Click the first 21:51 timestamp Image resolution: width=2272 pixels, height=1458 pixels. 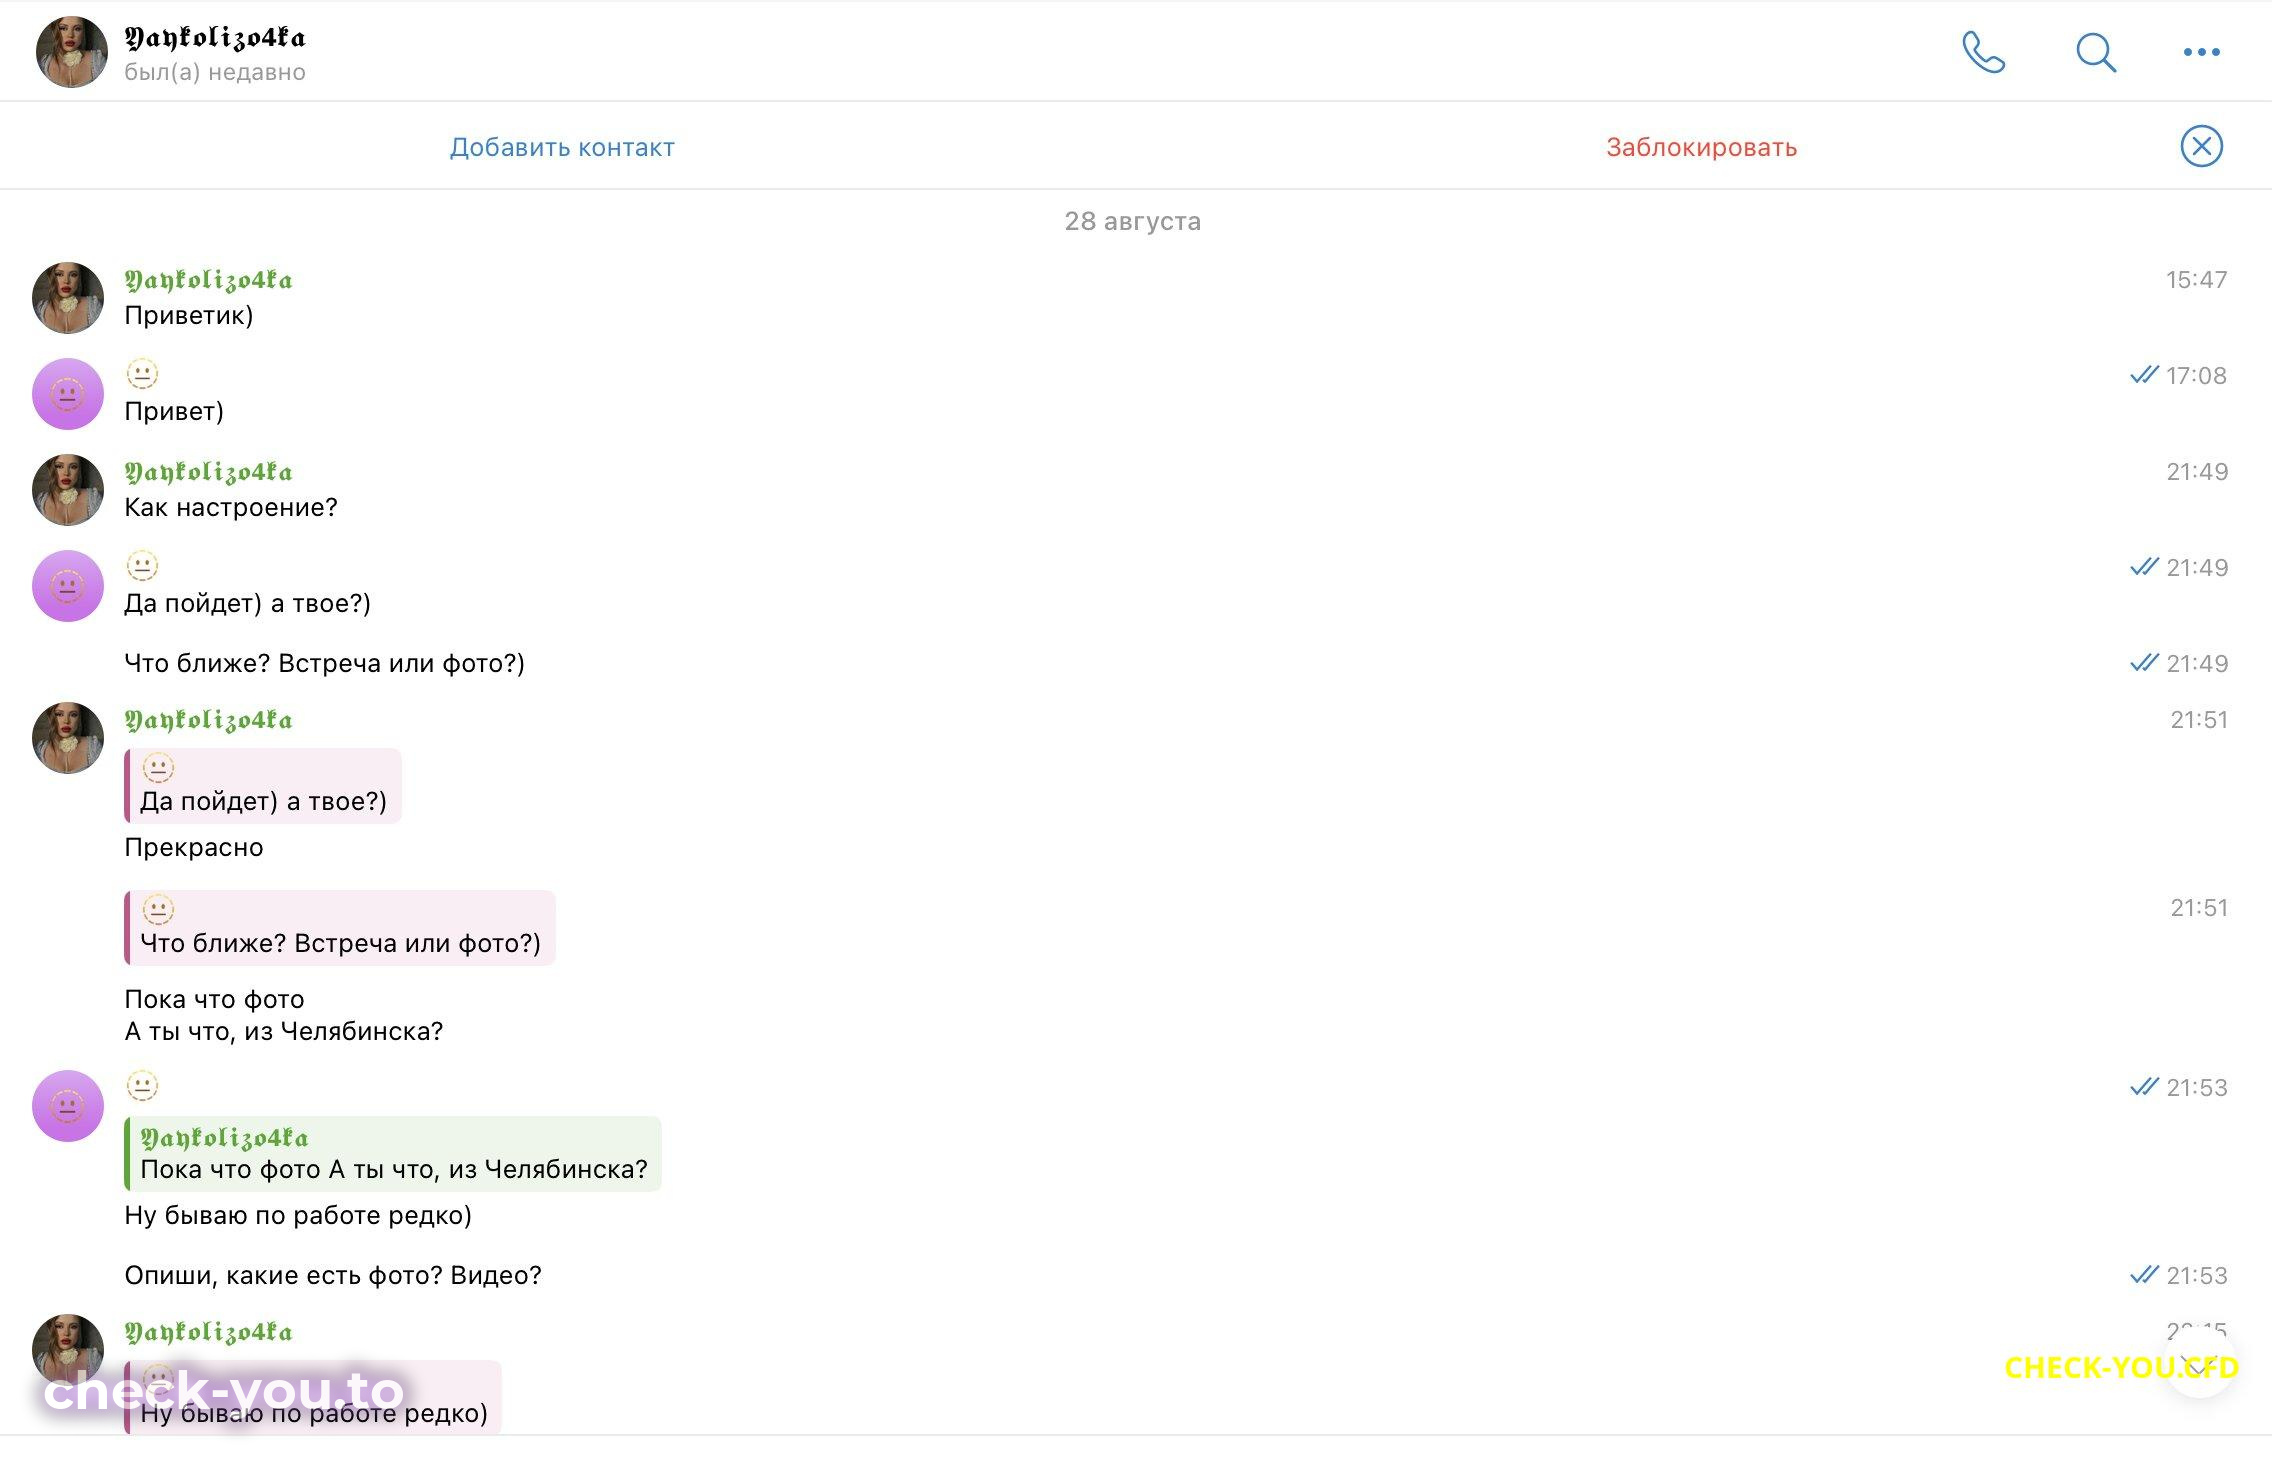2198,720
